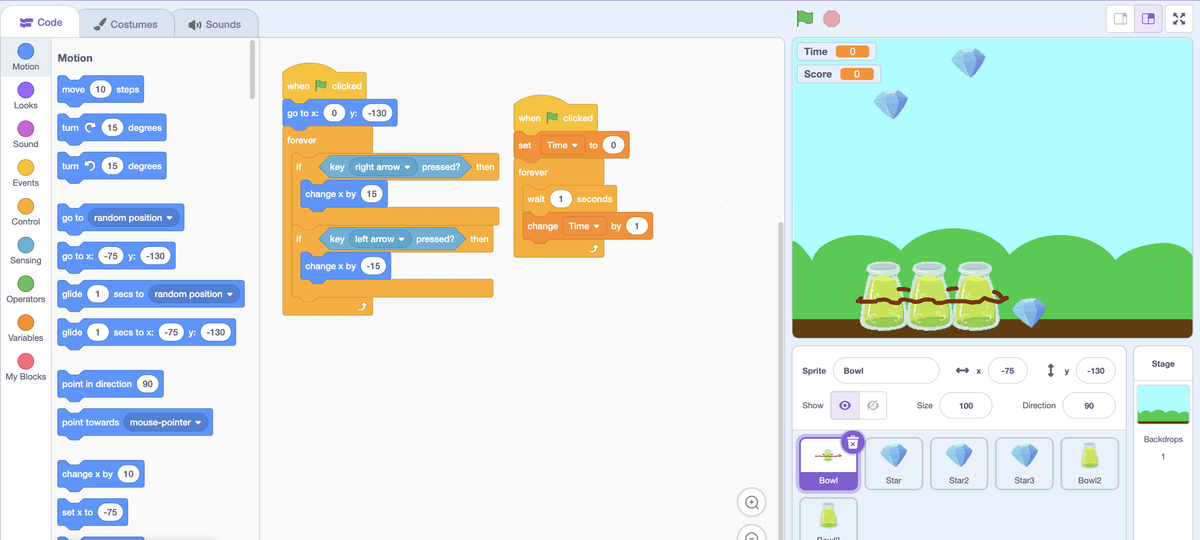Expand the right arrow key dropdown
The image size is (1200, 540).
(408, 167)
